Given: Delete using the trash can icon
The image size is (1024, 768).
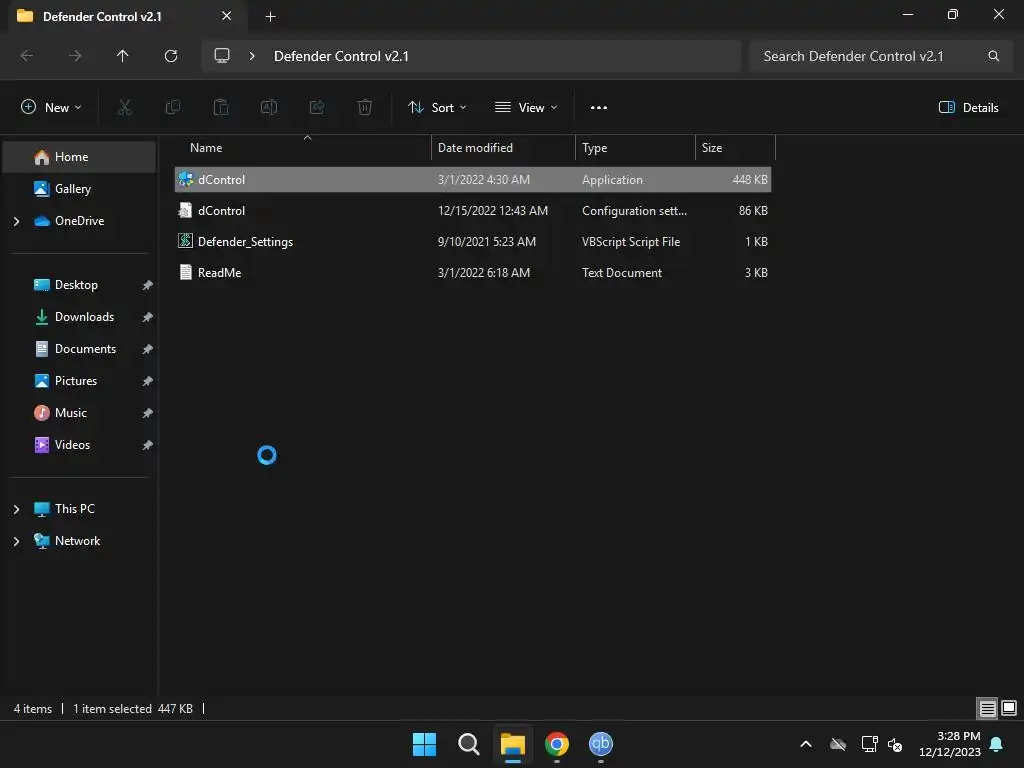Looking at the screenshot, I should pos(365,108).
